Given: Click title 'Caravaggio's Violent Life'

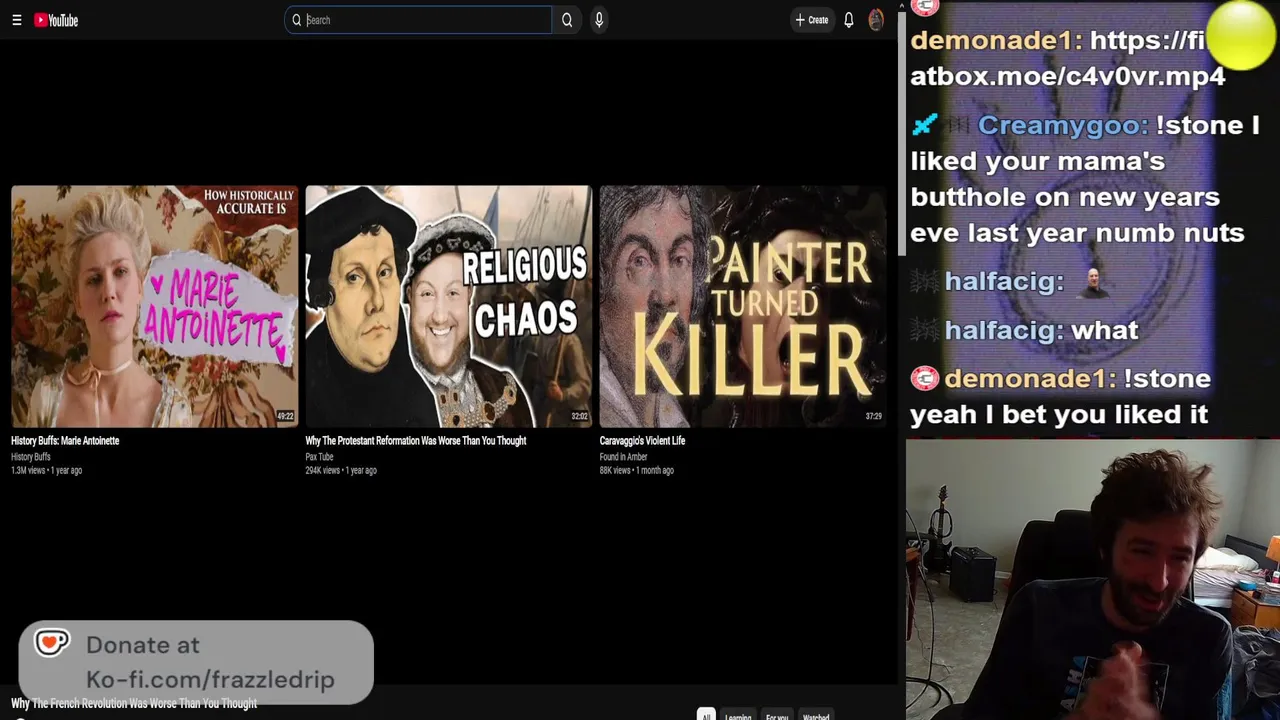Looking at the screenshot, I should 642,440.
